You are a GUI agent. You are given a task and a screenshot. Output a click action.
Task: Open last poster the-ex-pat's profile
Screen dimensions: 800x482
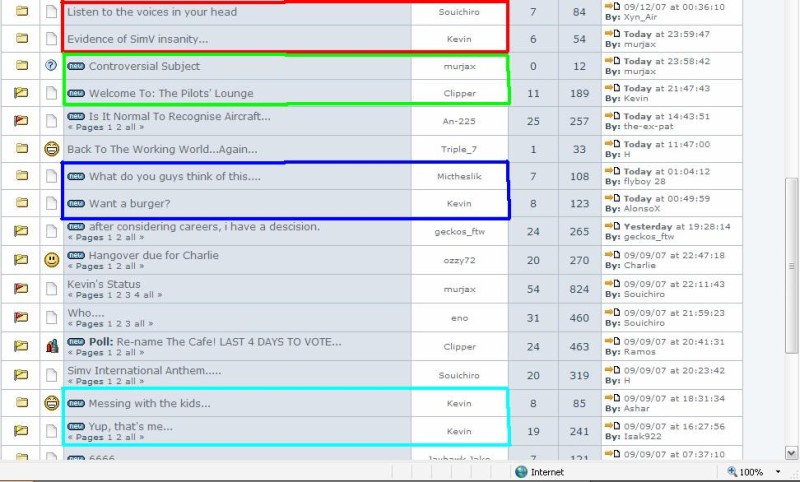pyautogui.click(x=648, y=126)
